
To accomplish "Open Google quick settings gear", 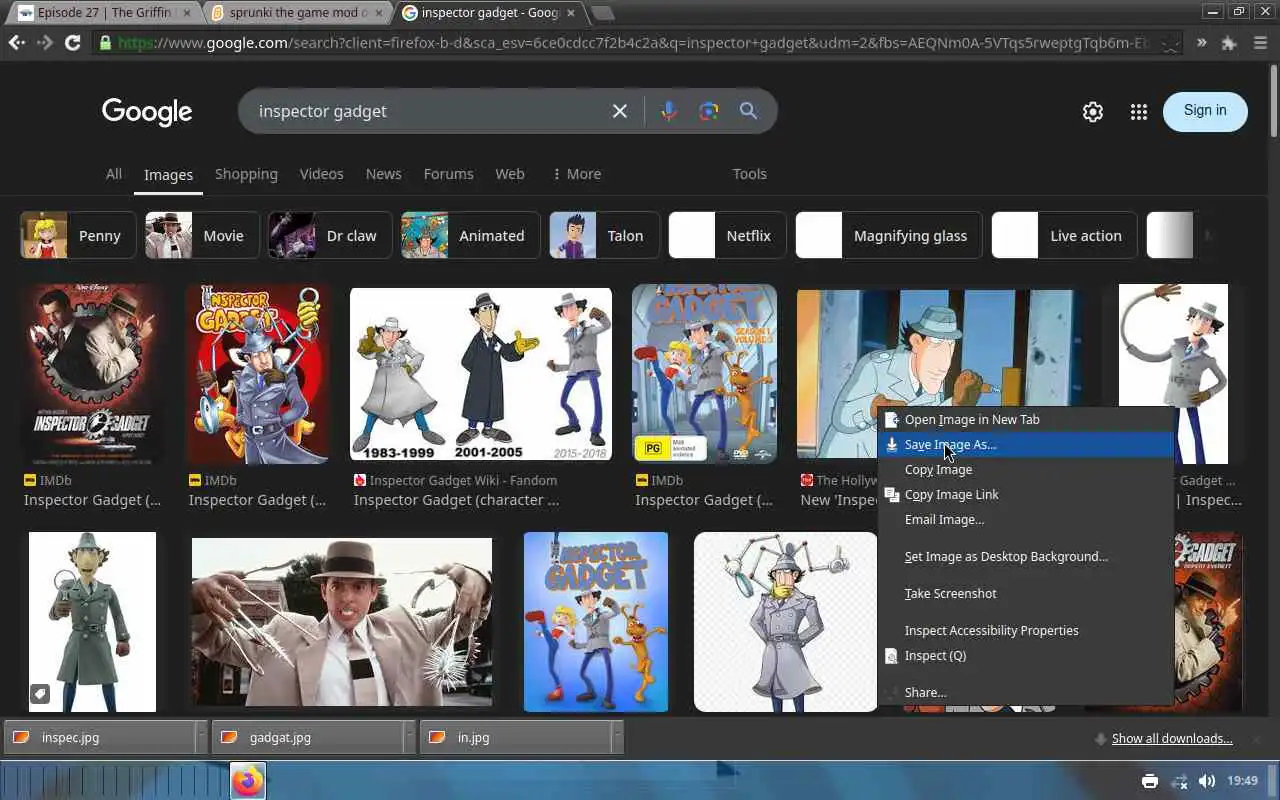I will [x=1093, y=112].
